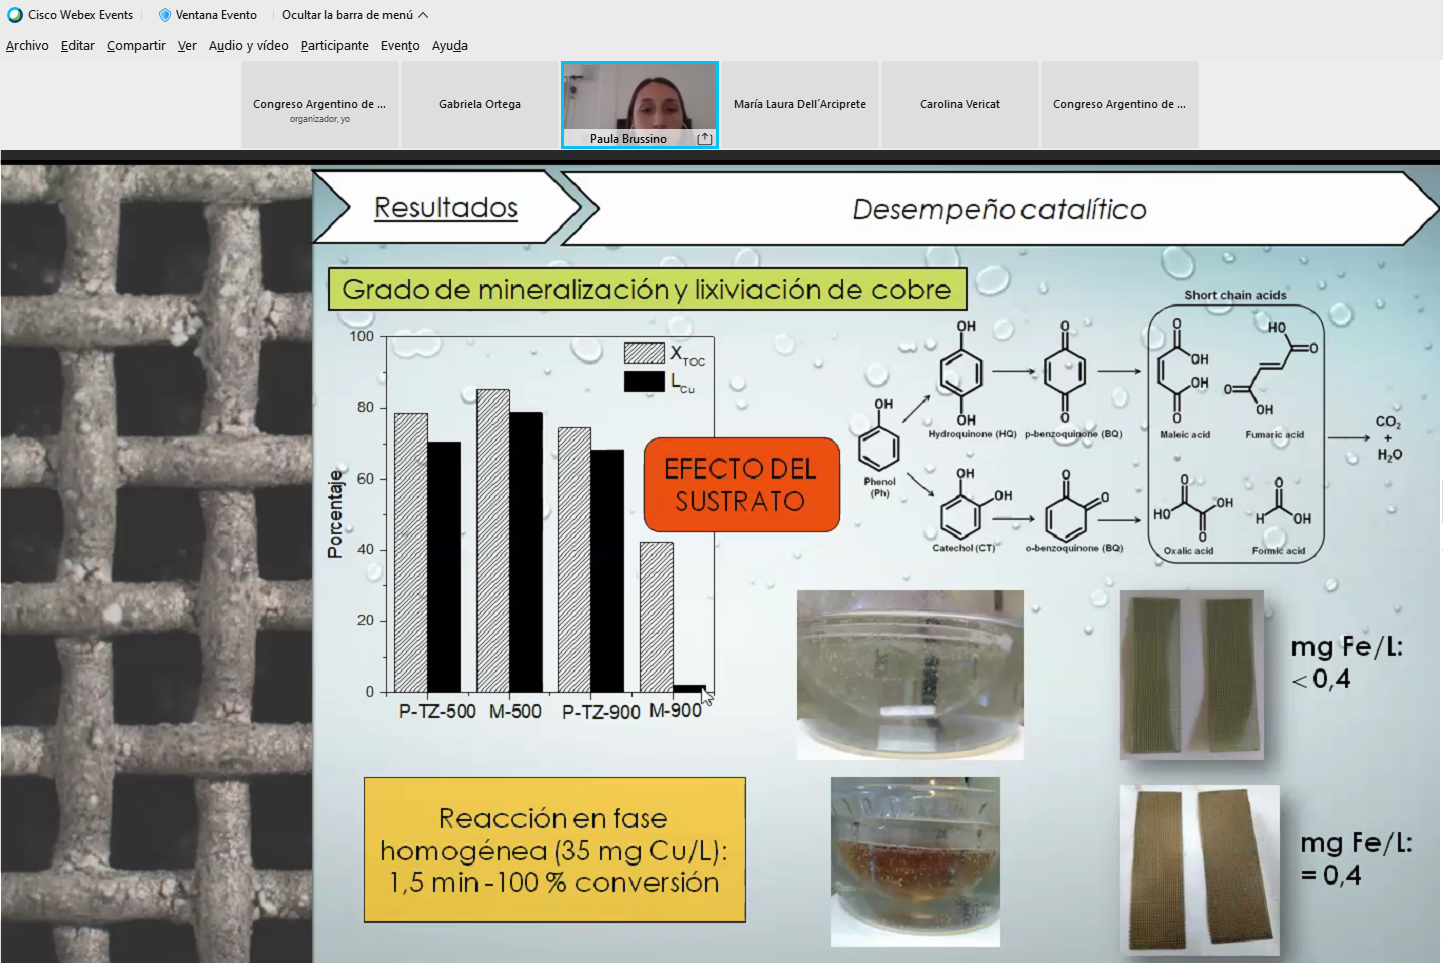This screenshot has width=1443, height=963.
Task: Open the Participante menu
Action: 334,46
